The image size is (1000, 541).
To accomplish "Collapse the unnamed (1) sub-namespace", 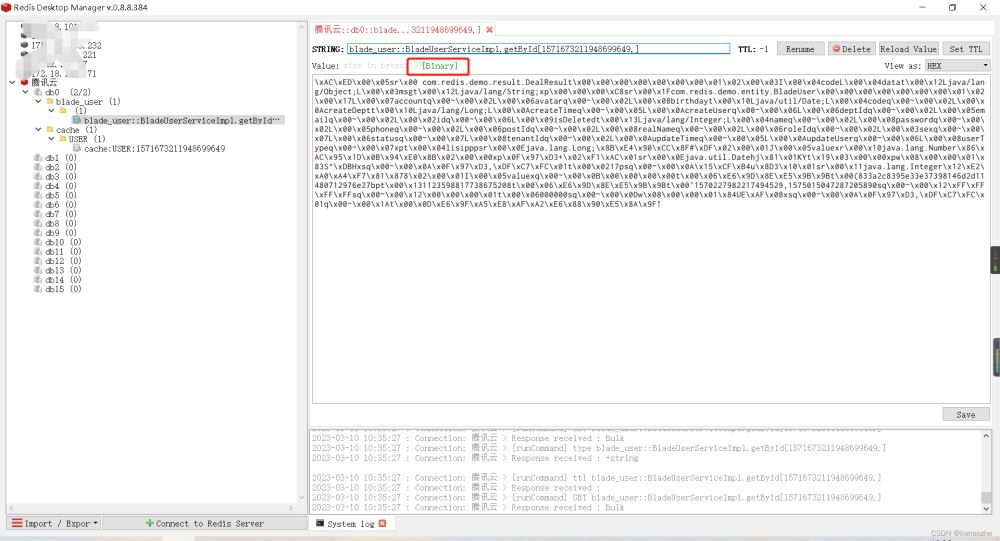I will [x=51, y=110].
